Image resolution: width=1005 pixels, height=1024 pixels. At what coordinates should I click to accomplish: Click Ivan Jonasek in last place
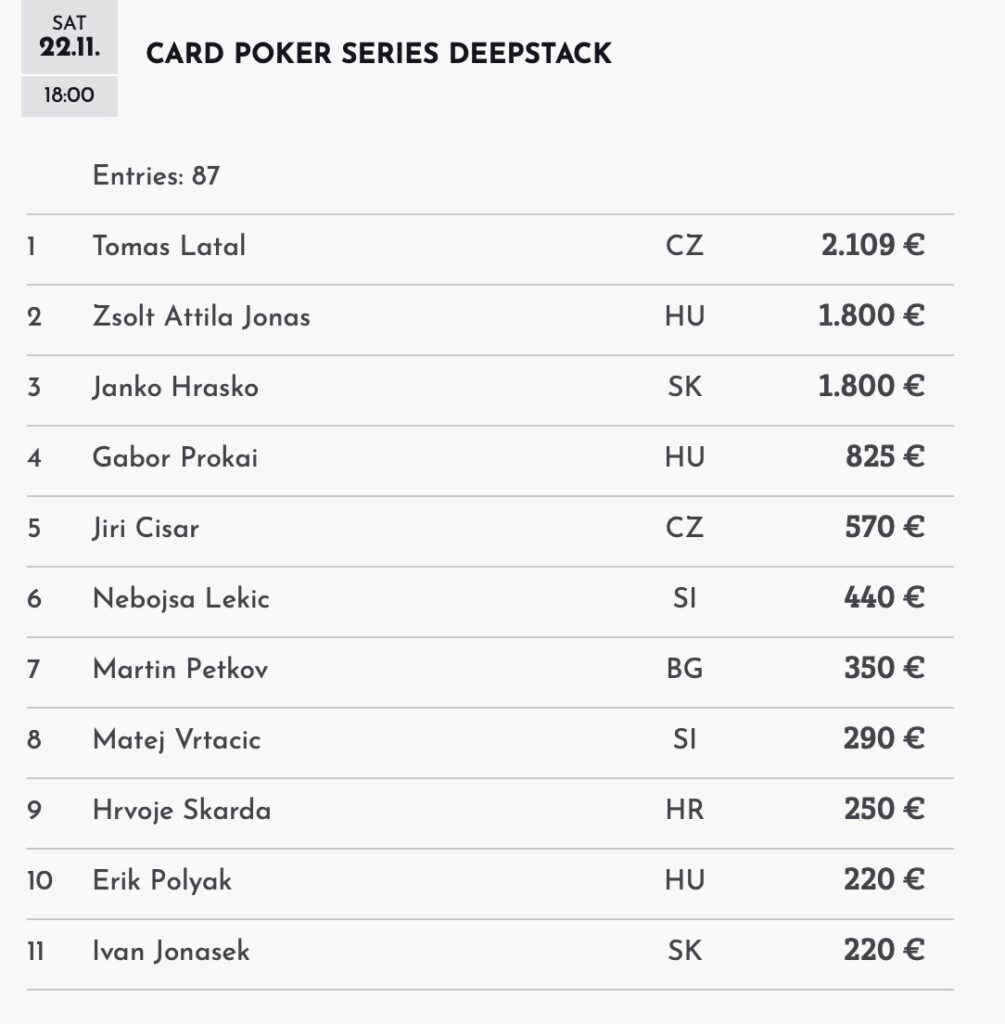pos(171,951)
